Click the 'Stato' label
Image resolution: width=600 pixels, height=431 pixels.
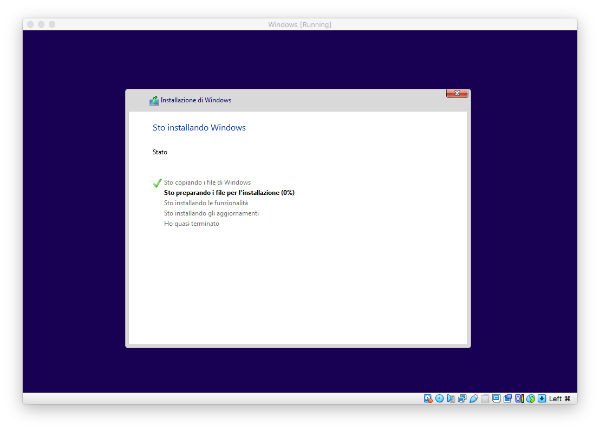160,152
